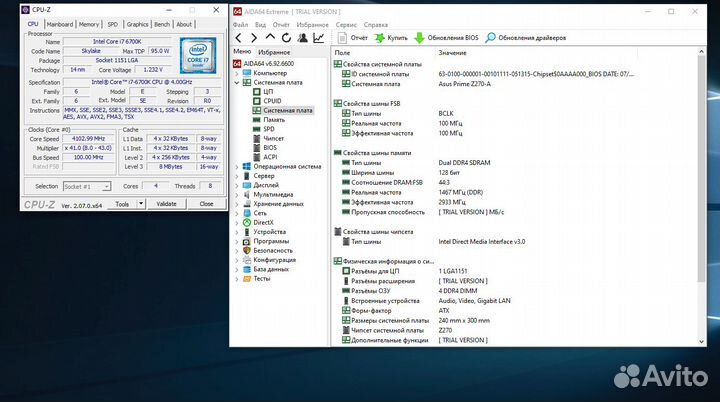Expand the Устройства tree node
This screenshot has width=720, height=402.
click(x=237, y=232)
